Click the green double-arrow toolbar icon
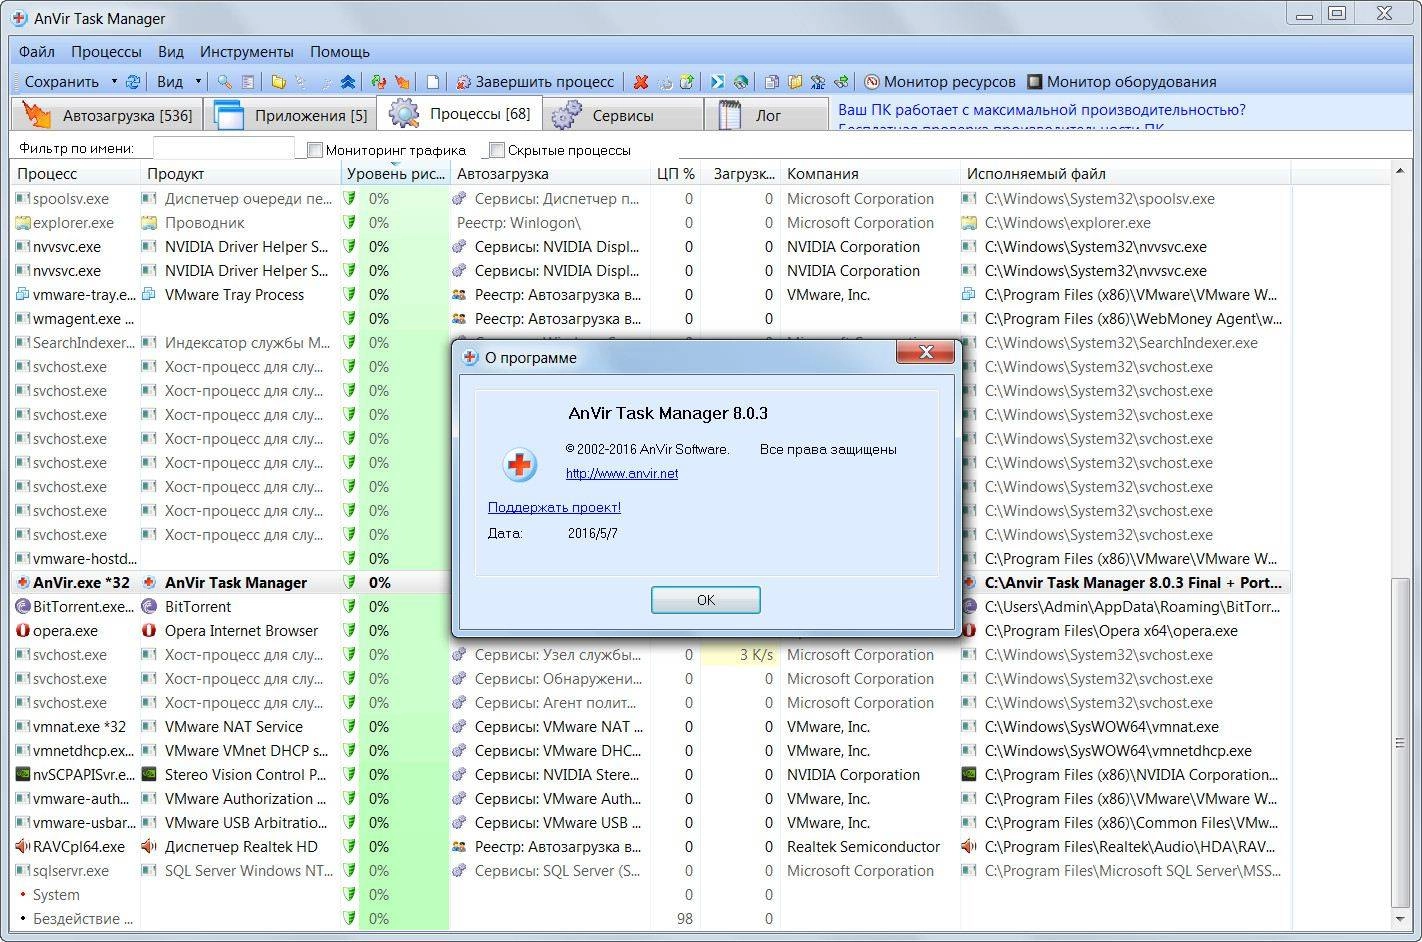1422x942 pixels. 841,82
